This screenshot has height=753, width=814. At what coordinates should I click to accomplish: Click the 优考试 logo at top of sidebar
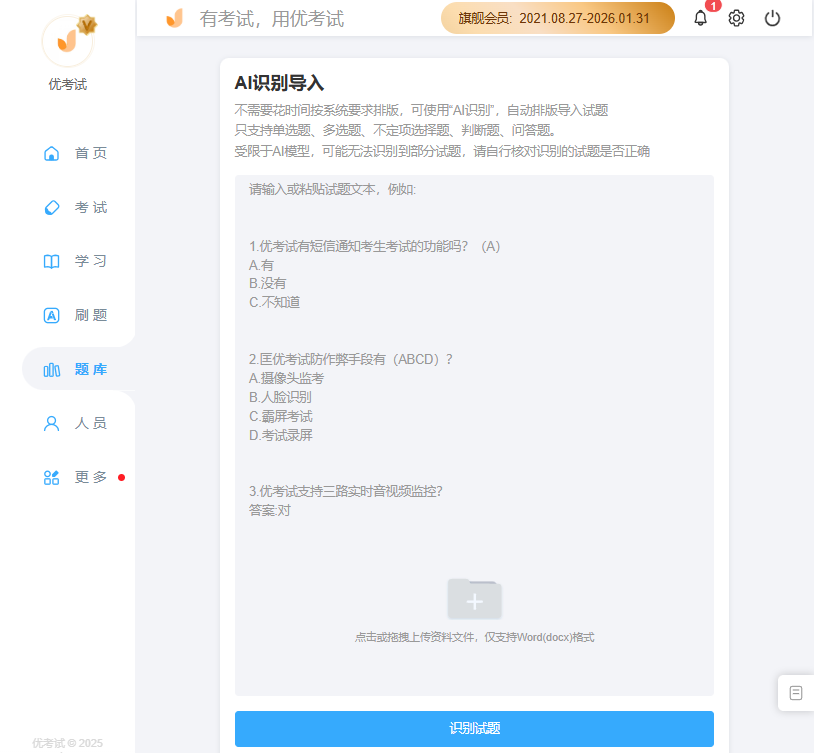click(x=67, y=40)
